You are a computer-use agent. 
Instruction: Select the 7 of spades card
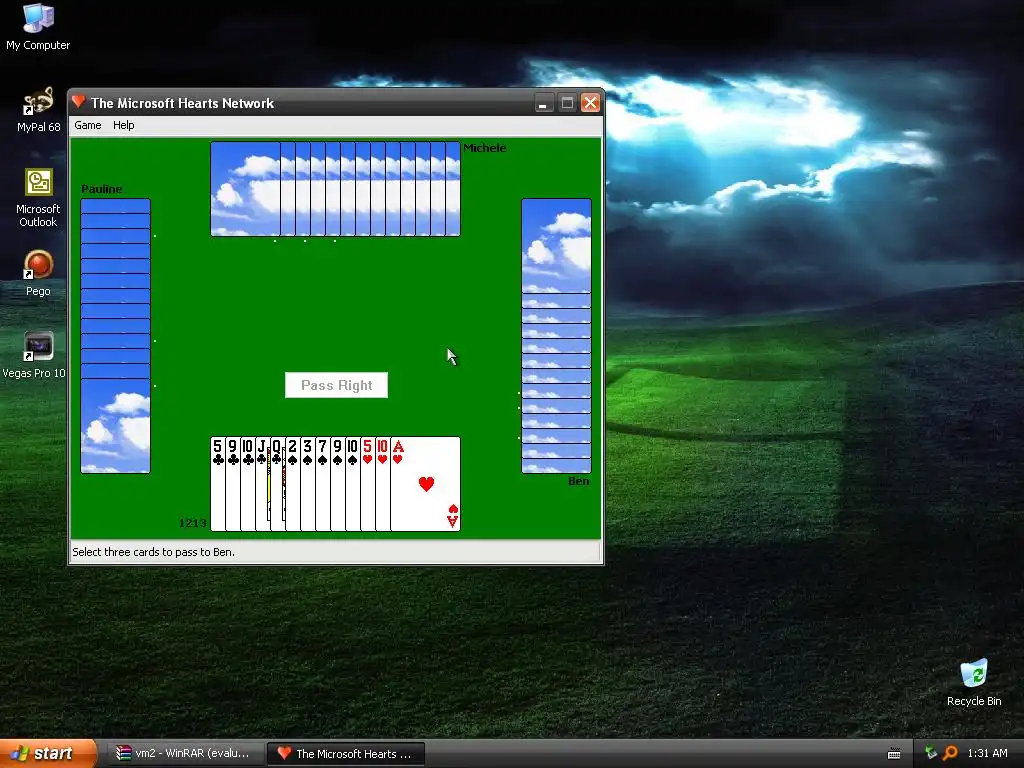coord(323,484)
